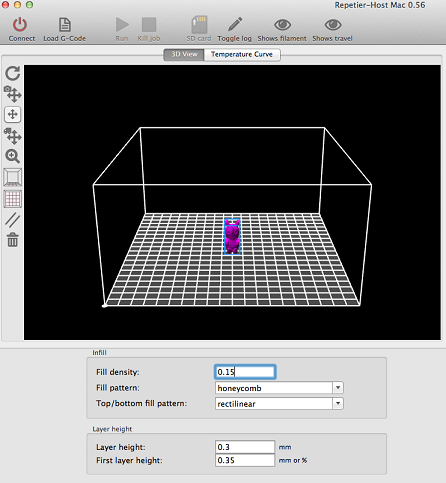This screenshot has width=446, height=483.
Task: Toggle Shows filament eye icon
Action: point(282,25)
